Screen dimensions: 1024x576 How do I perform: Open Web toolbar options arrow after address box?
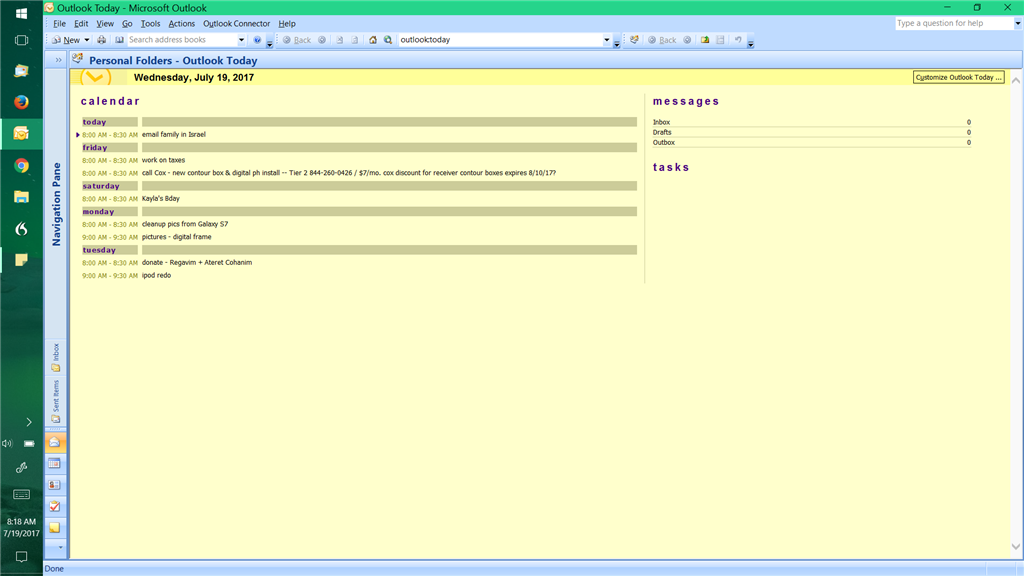pyautogui.click(x=616, y=42)
